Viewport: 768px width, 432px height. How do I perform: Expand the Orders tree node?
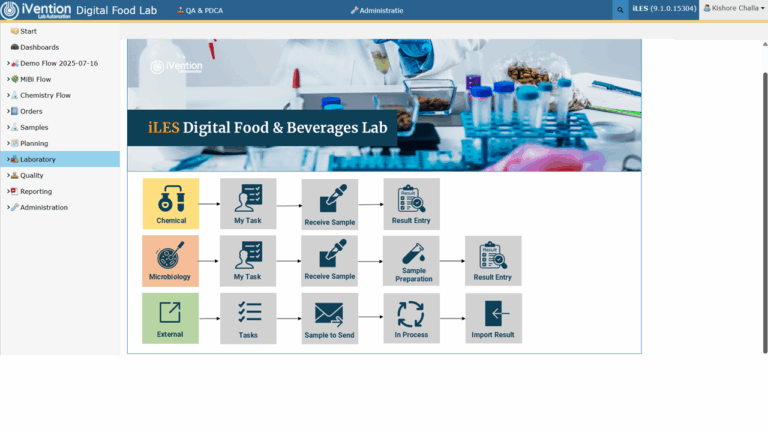(8, 111)
